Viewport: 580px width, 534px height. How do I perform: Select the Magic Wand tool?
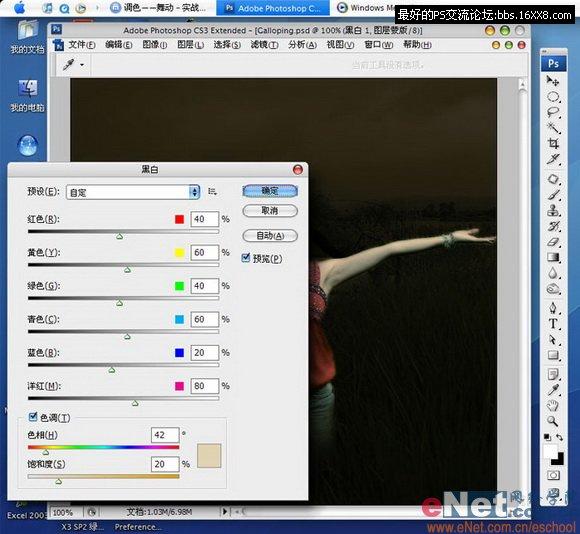pos(553,128)
